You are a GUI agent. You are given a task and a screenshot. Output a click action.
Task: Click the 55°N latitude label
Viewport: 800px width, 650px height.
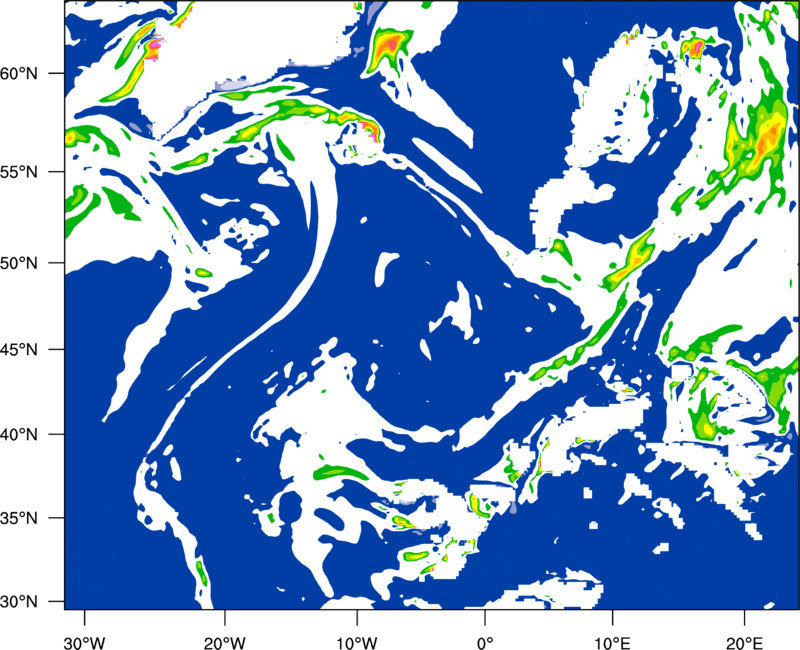pyautogui.click(x=19, y=172)
